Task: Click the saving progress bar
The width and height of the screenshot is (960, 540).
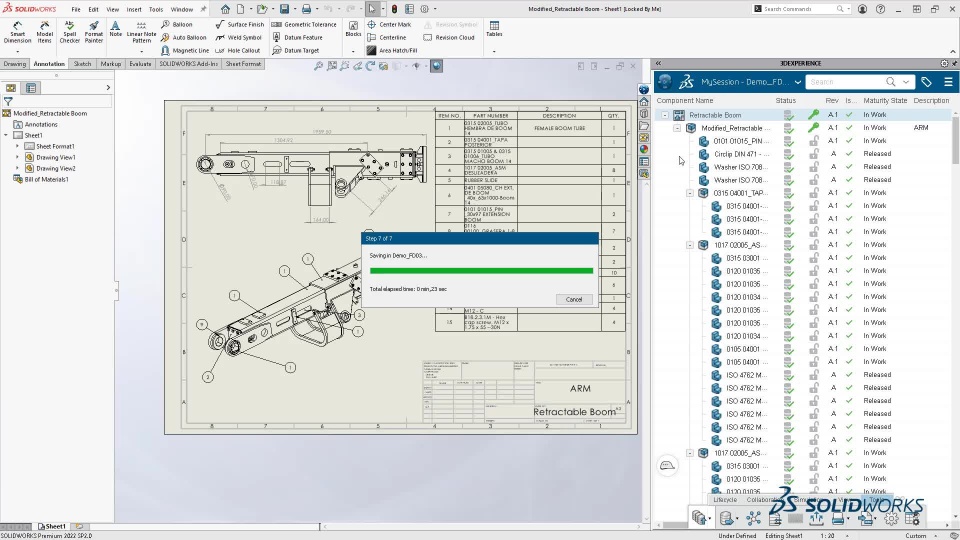Action: click(x=481, y=271)
